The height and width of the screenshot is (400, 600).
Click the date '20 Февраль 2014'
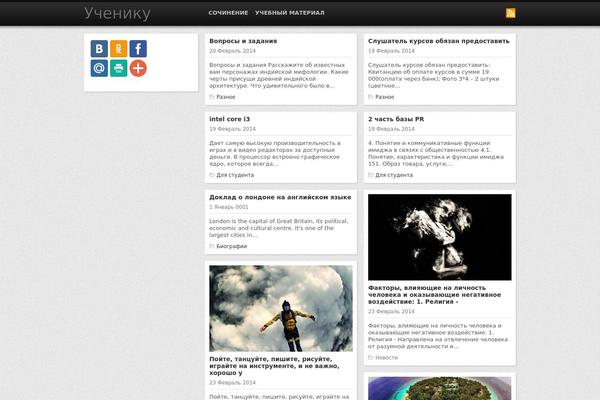(232, 51)
